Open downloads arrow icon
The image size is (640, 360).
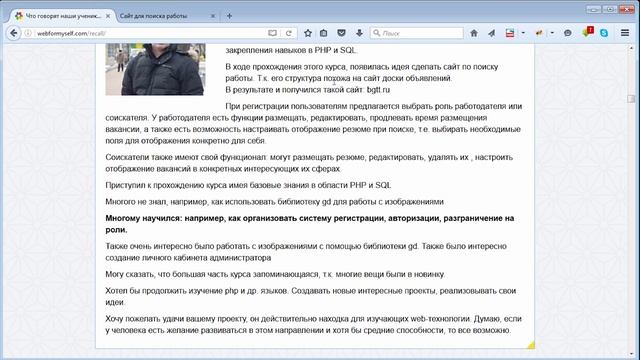coord(359,33)
